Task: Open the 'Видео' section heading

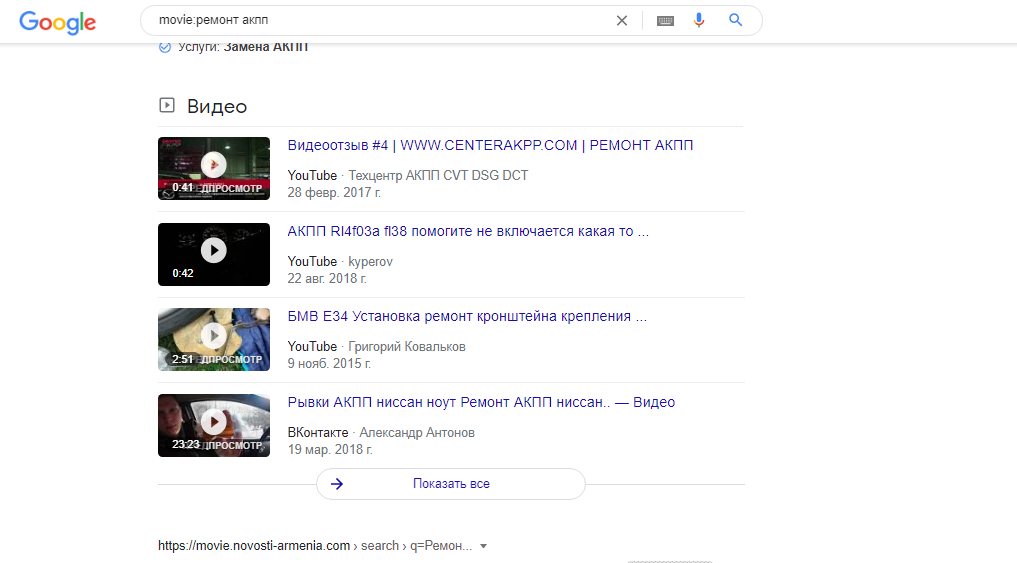Action: click(217, 106)
